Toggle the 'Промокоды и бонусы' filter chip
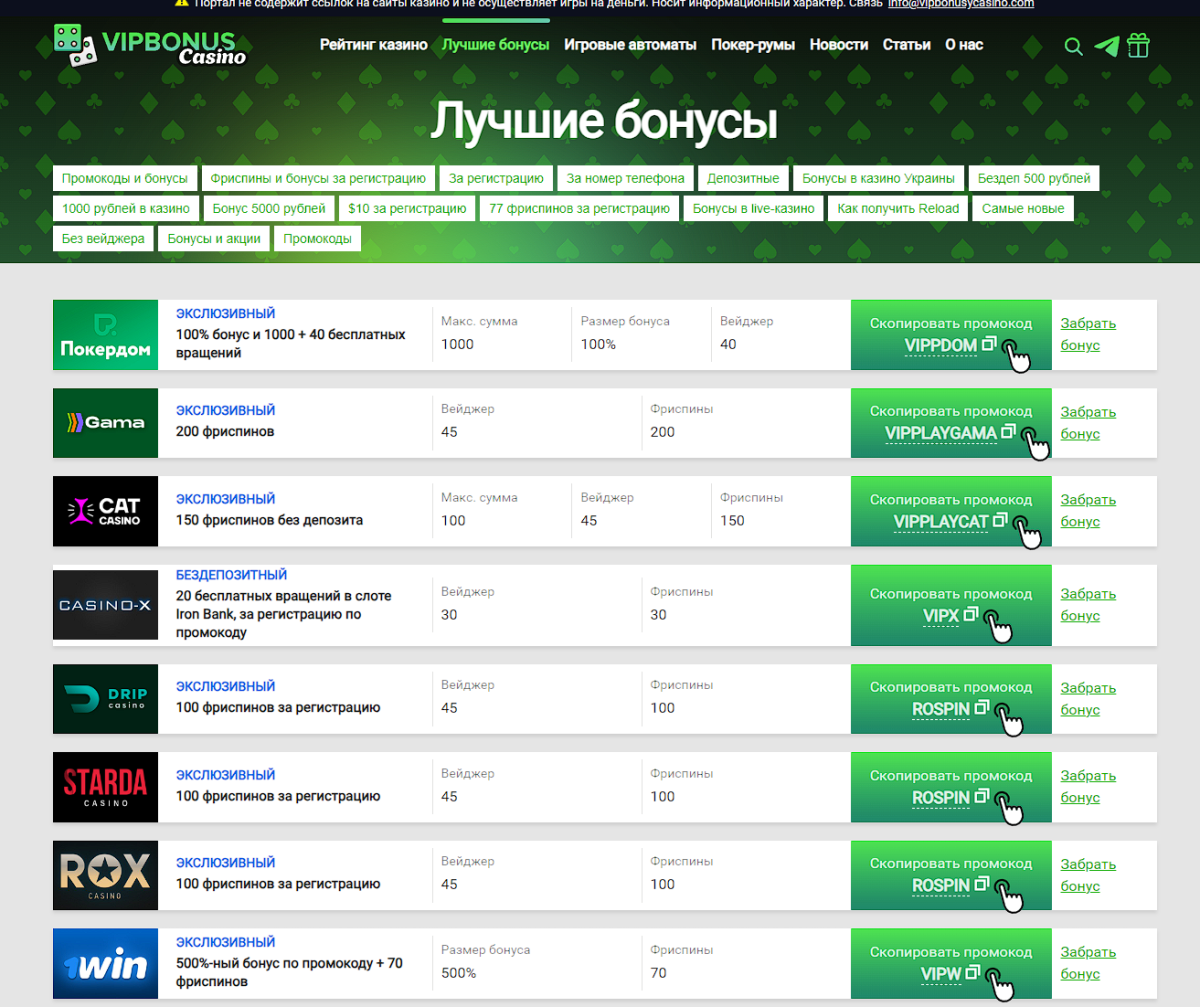The height and width of the screenshot is (1007, 1200). point(127,177)
